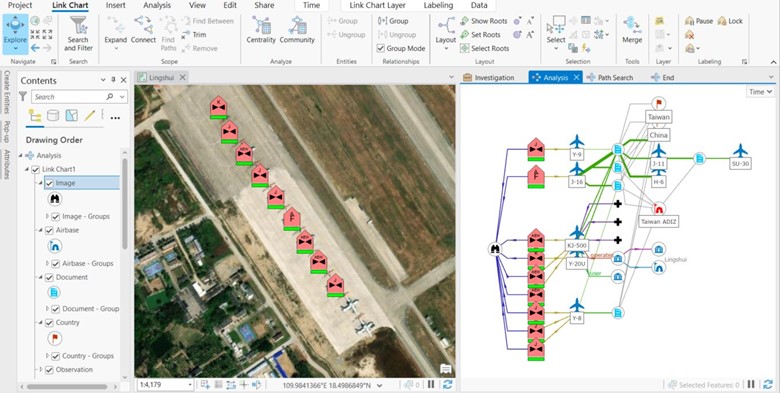
Task: Click the Community analysis icon
Action: 297,30
